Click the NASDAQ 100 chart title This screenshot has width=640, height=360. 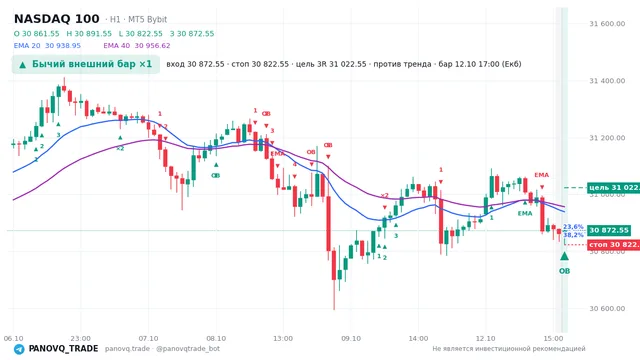(56, 19)
